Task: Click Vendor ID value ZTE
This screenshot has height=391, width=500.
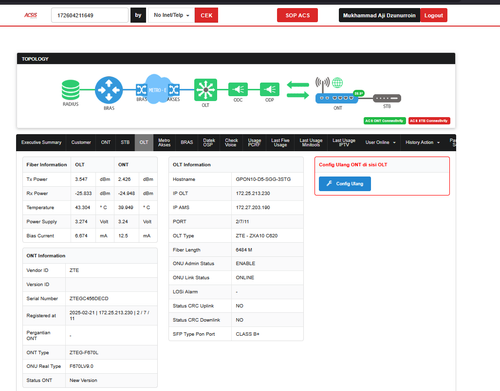Action: [74, 270]
